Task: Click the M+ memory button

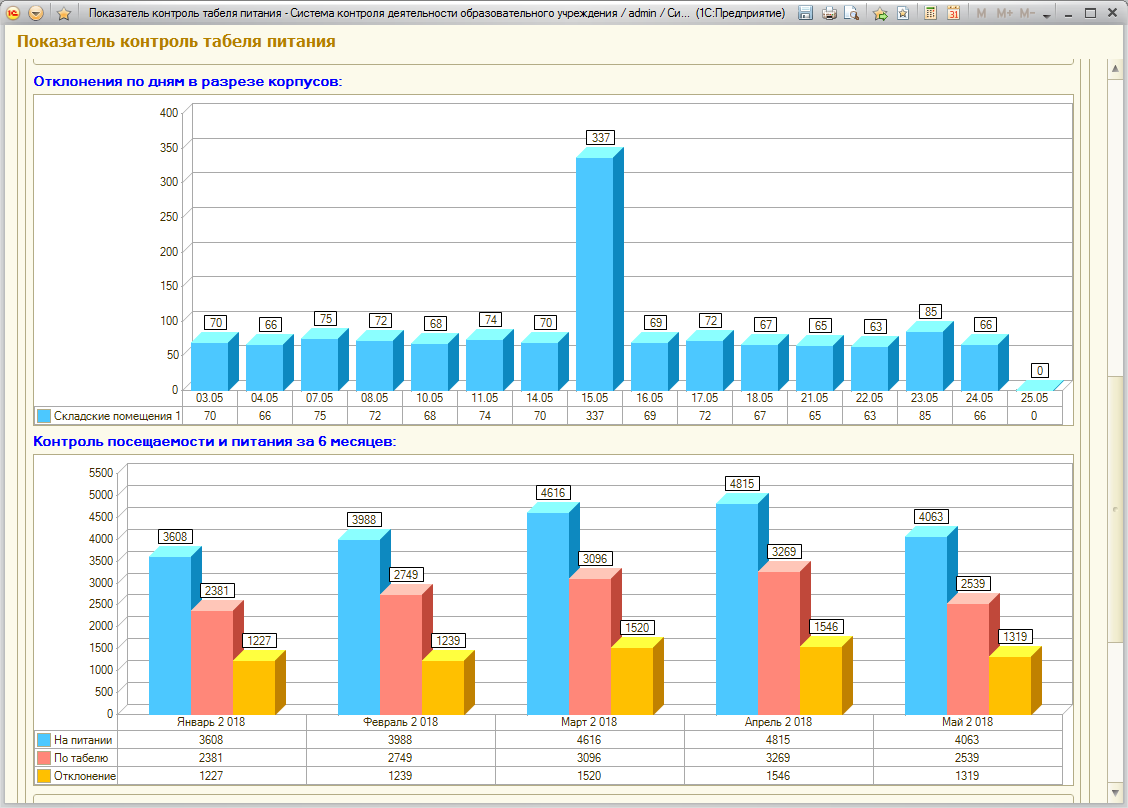Action: tap(1004, 13)
